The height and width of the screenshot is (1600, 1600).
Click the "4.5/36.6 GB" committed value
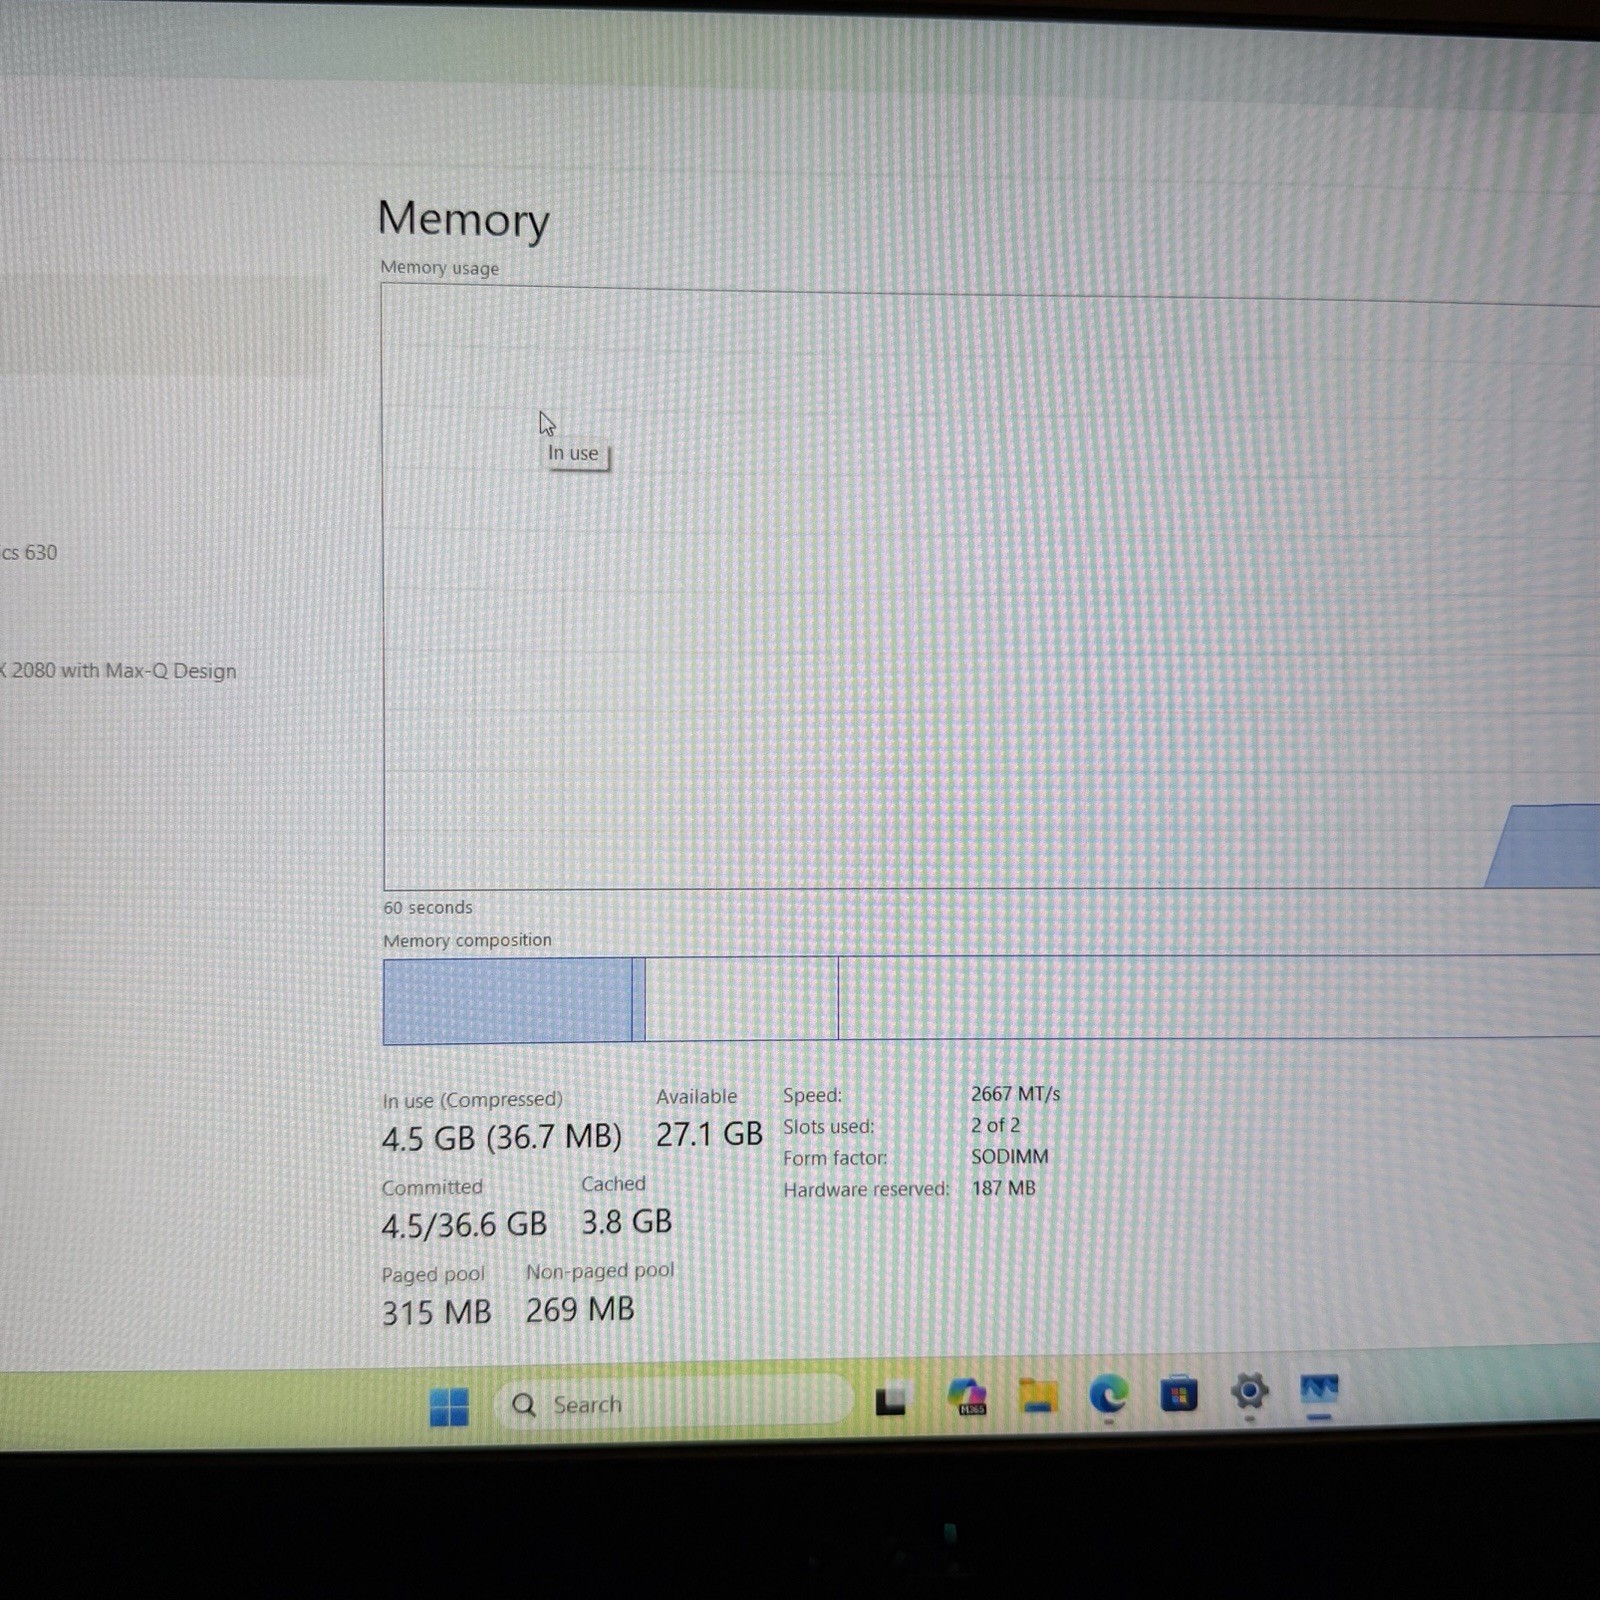(464, 1225)
